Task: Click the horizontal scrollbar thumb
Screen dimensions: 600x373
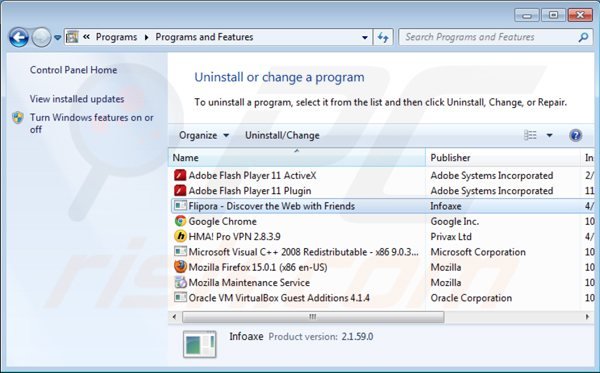Action: (313, 317)
